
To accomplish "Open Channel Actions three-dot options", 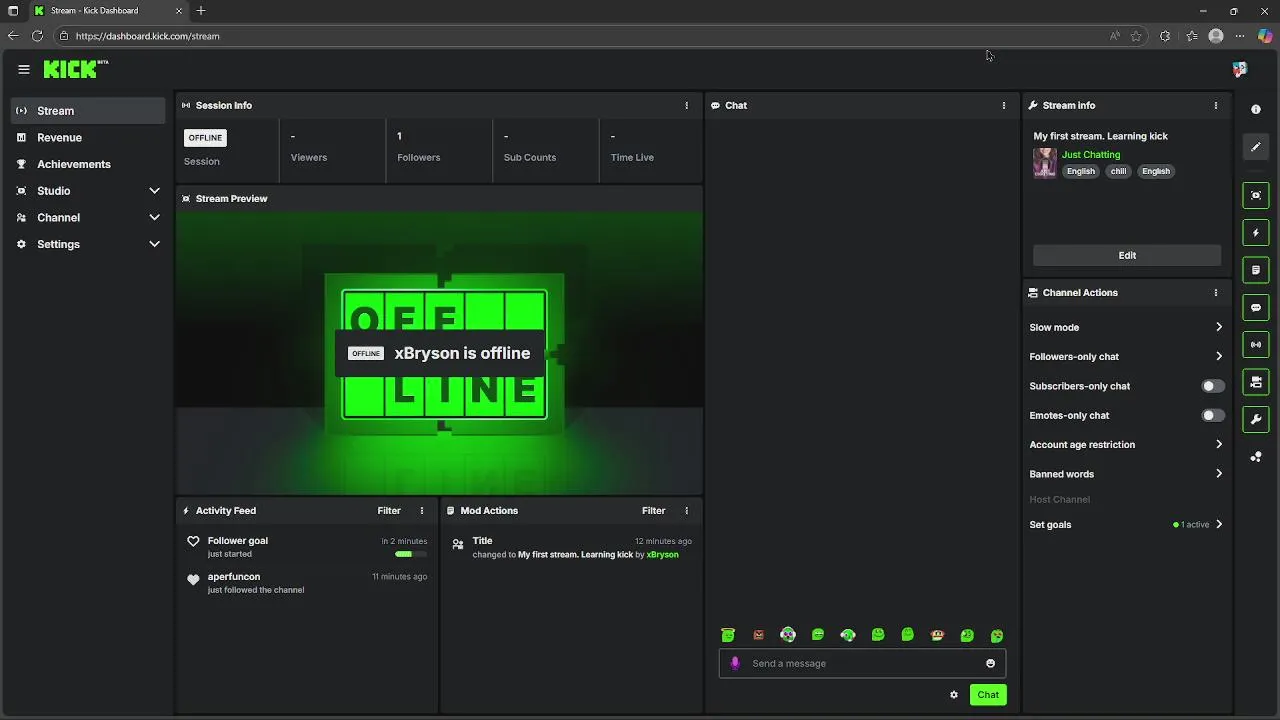I will 1216,293.
